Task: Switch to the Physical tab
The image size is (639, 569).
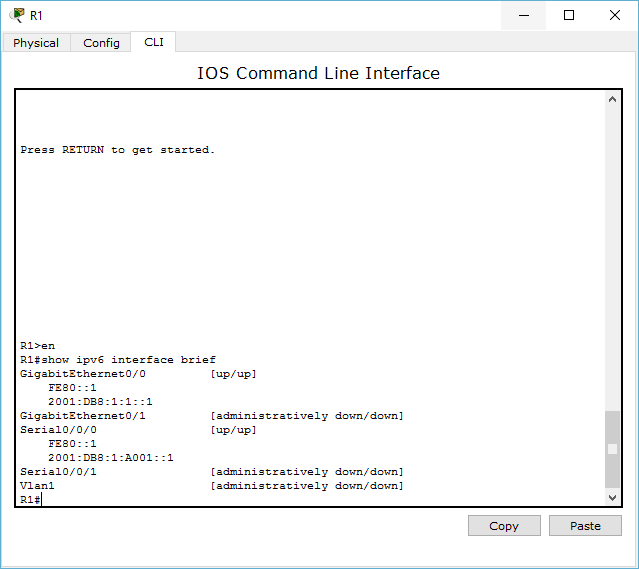Action: (36, 43)
